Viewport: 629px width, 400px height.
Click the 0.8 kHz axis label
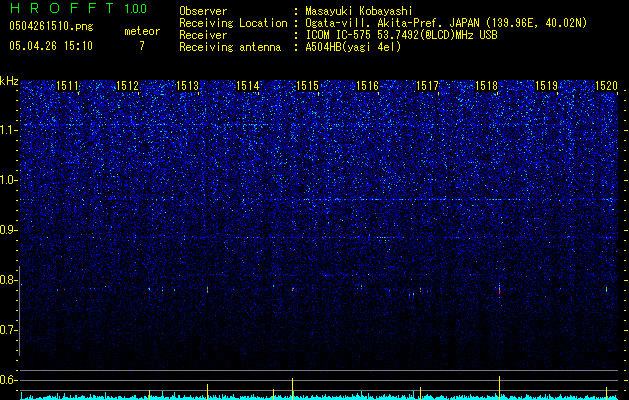[x=9, y=280]
